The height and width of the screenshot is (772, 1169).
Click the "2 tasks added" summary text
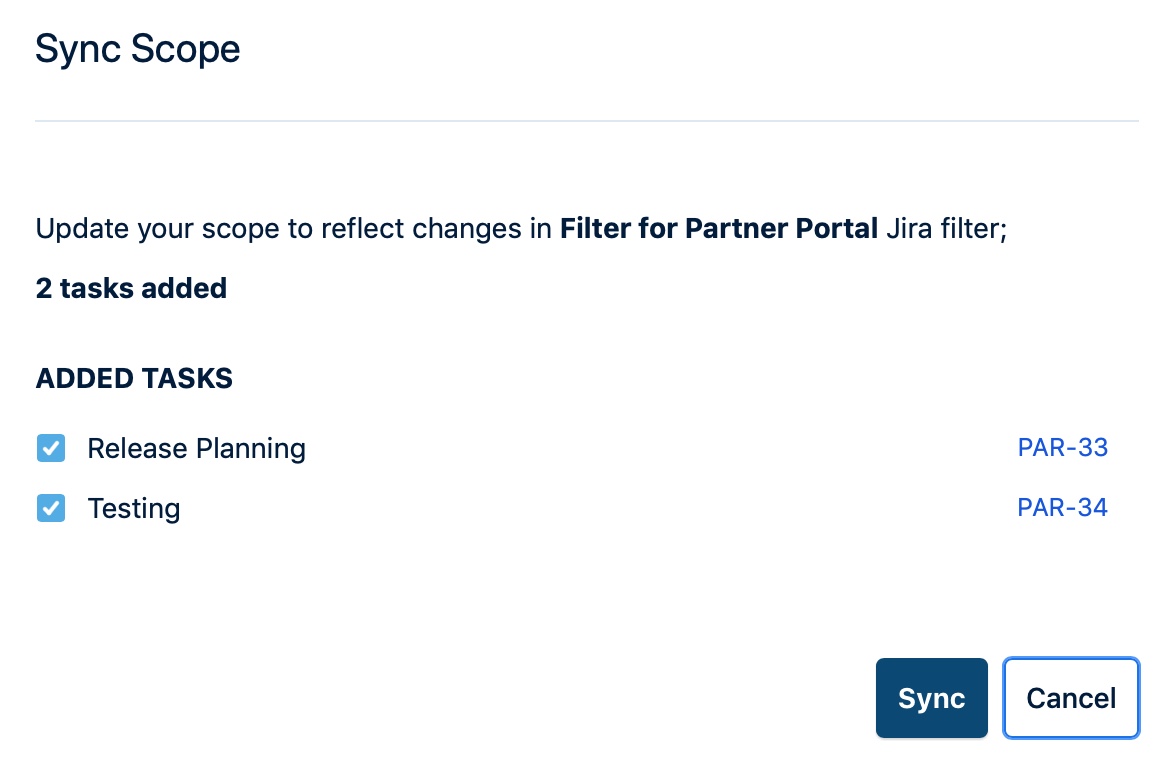[131, 289]
